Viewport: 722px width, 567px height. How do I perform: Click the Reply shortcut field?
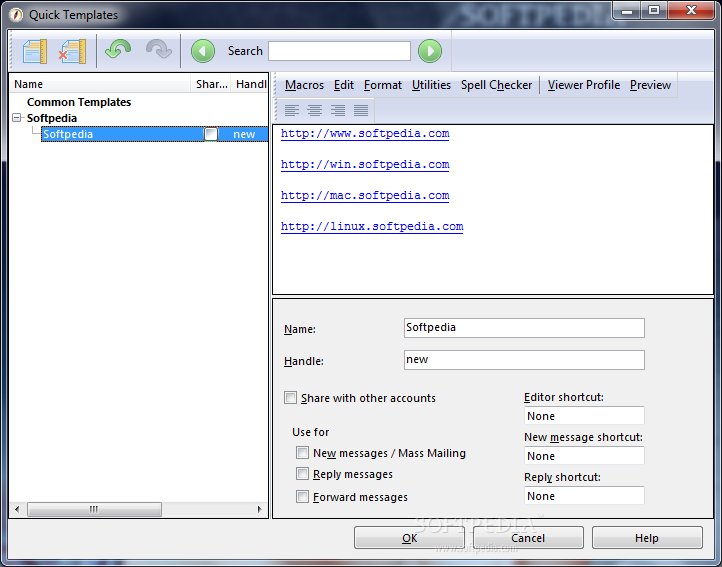584,496
